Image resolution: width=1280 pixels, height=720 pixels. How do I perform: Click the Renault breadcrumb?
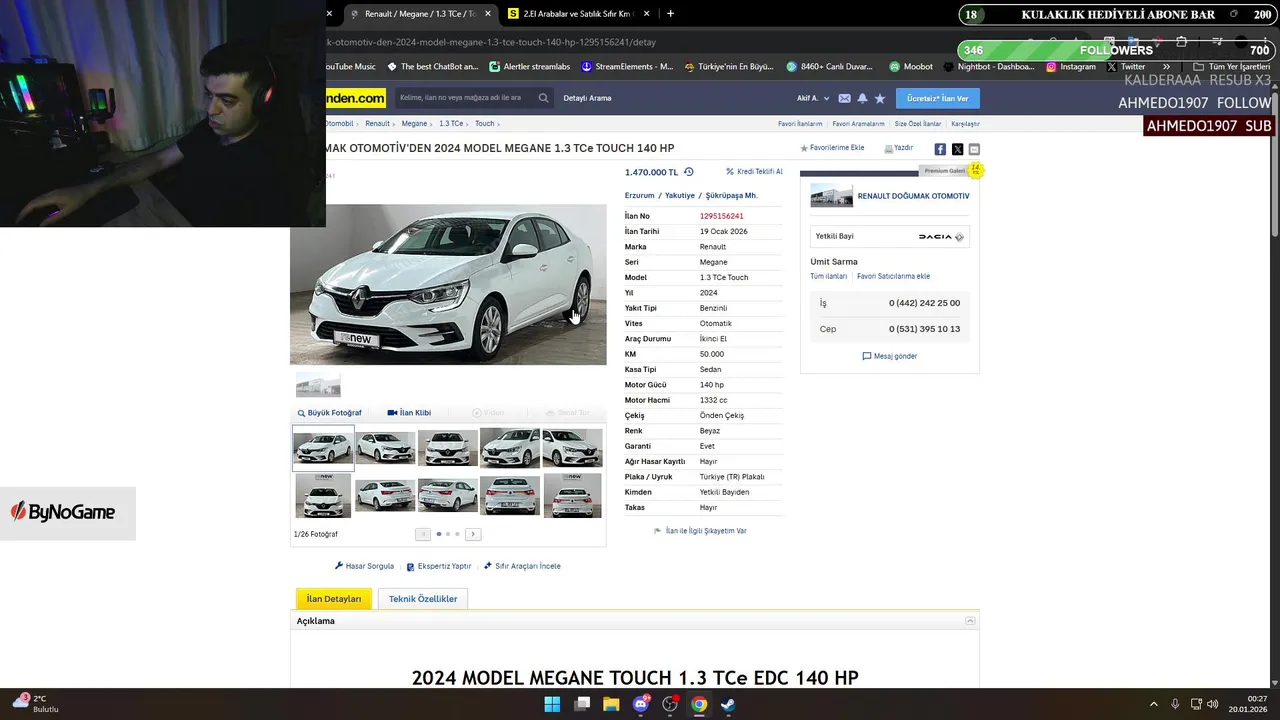377,124
